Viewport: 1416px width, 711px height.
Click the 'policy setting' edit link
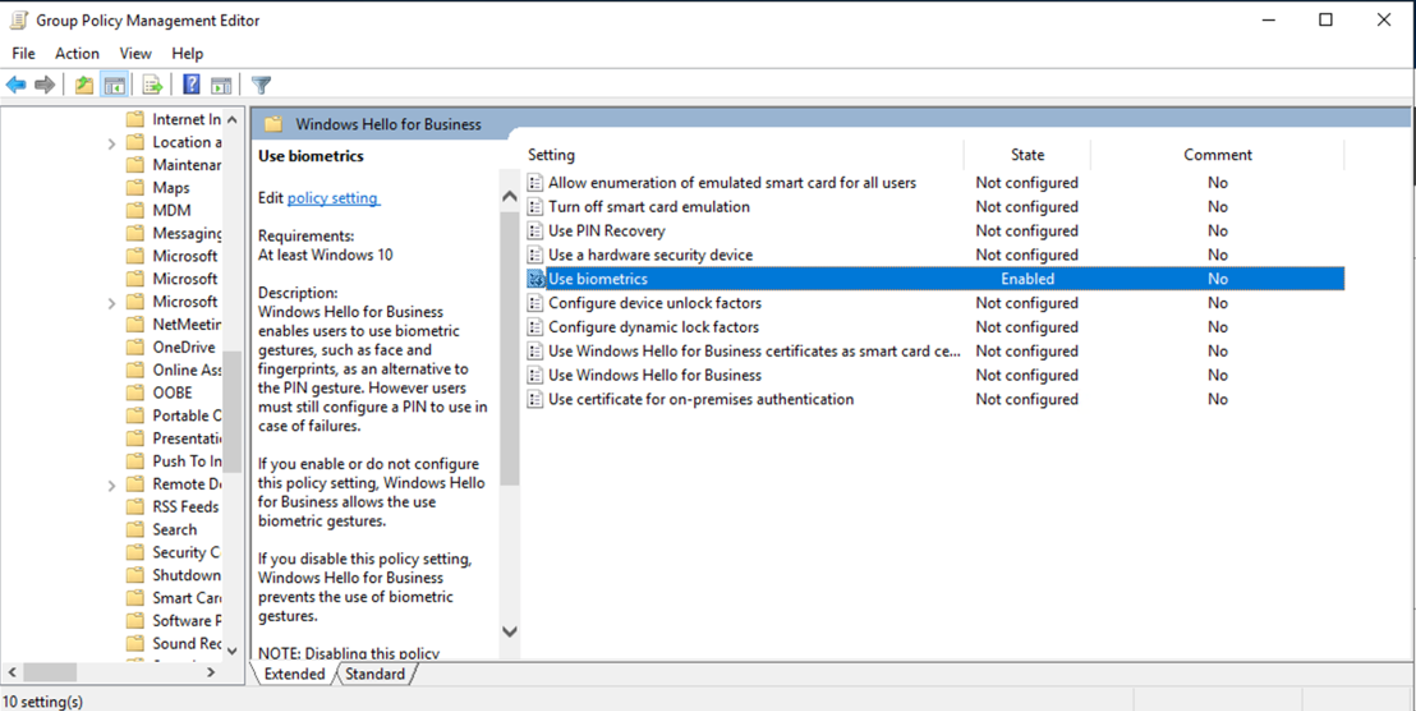[x=333, y=198]
